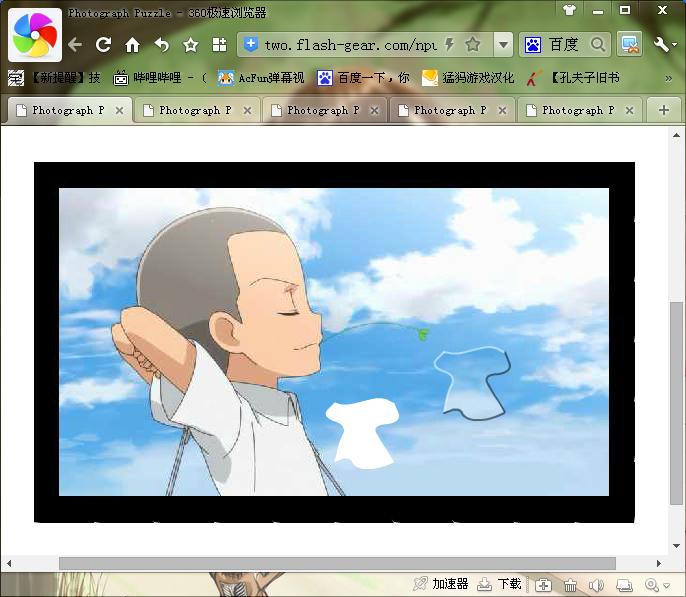
Task: Close the third Photograph P tab
Action: pos(374,111)
